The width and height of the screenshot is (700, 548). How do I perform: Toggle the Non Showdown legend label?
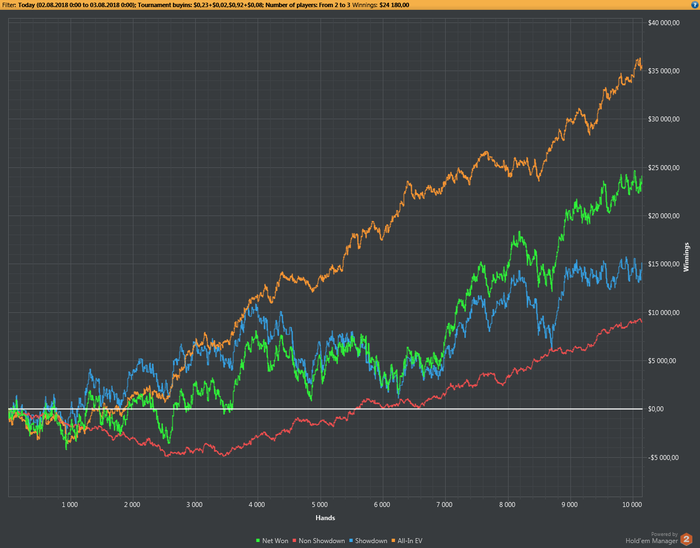click(x=322, y=541)
